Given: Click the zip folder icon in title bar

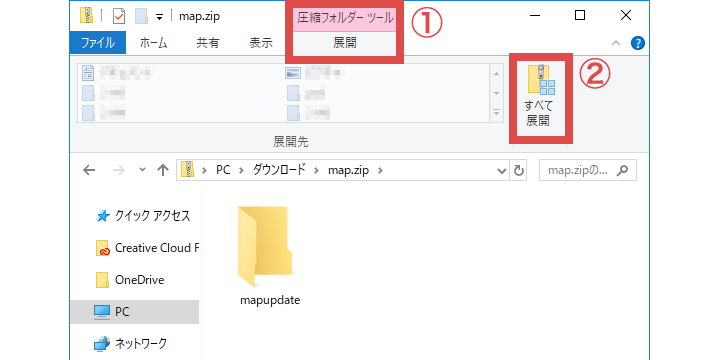Looking at the screenshot, I should click(x=86, y=16).
